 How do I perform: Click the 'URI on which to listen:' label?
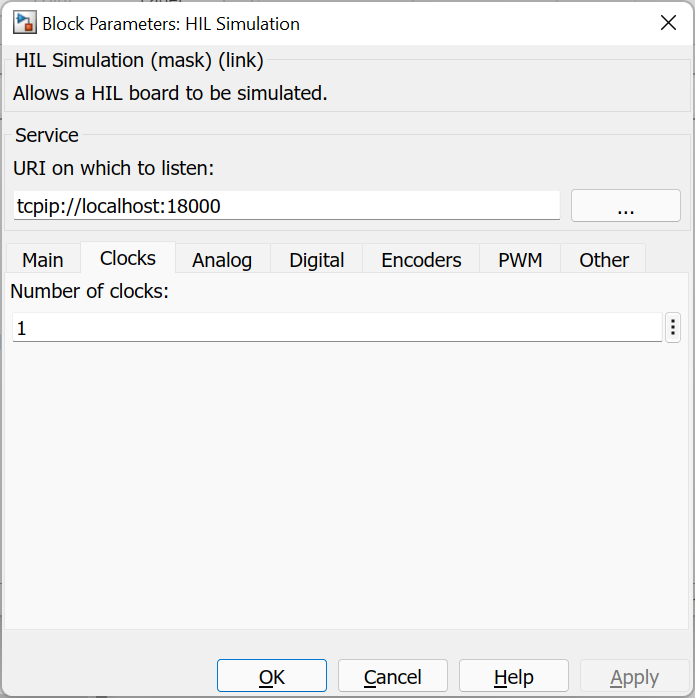click(x=113, y=168)
